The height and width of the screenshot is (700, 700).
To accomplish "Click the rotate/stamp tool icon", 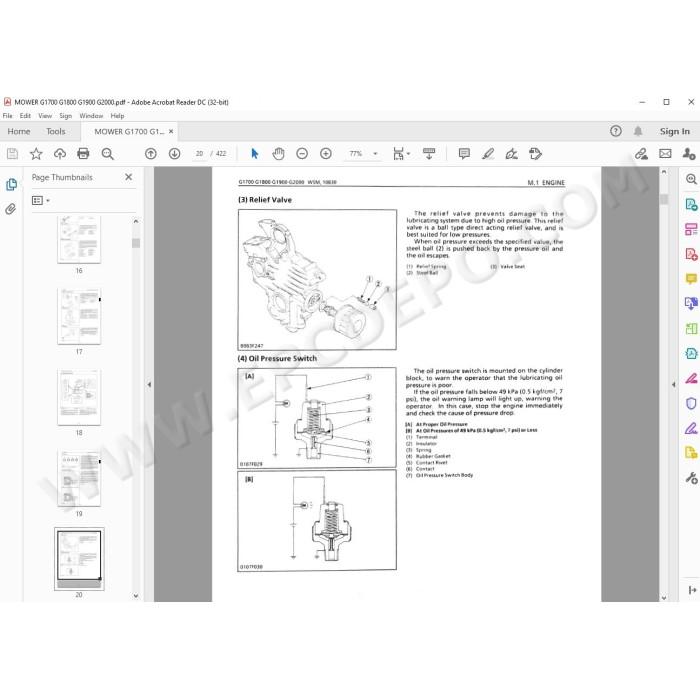I will tap(535, 154).
